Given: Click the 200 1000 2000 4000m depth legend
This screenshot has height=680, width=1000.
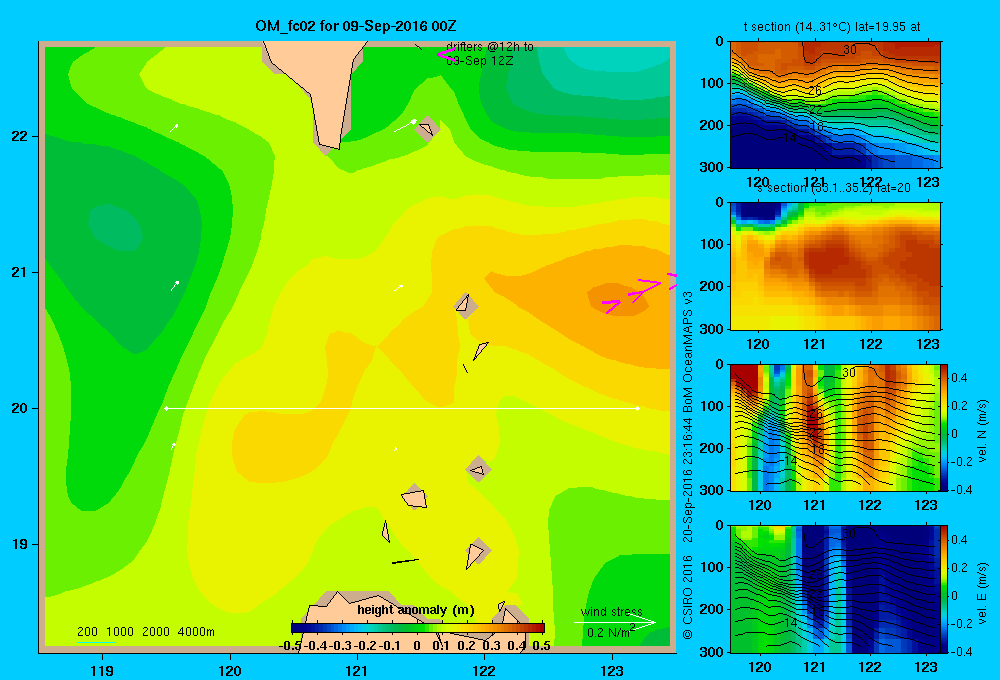Looking at the screenshot, I should [145, 632].
